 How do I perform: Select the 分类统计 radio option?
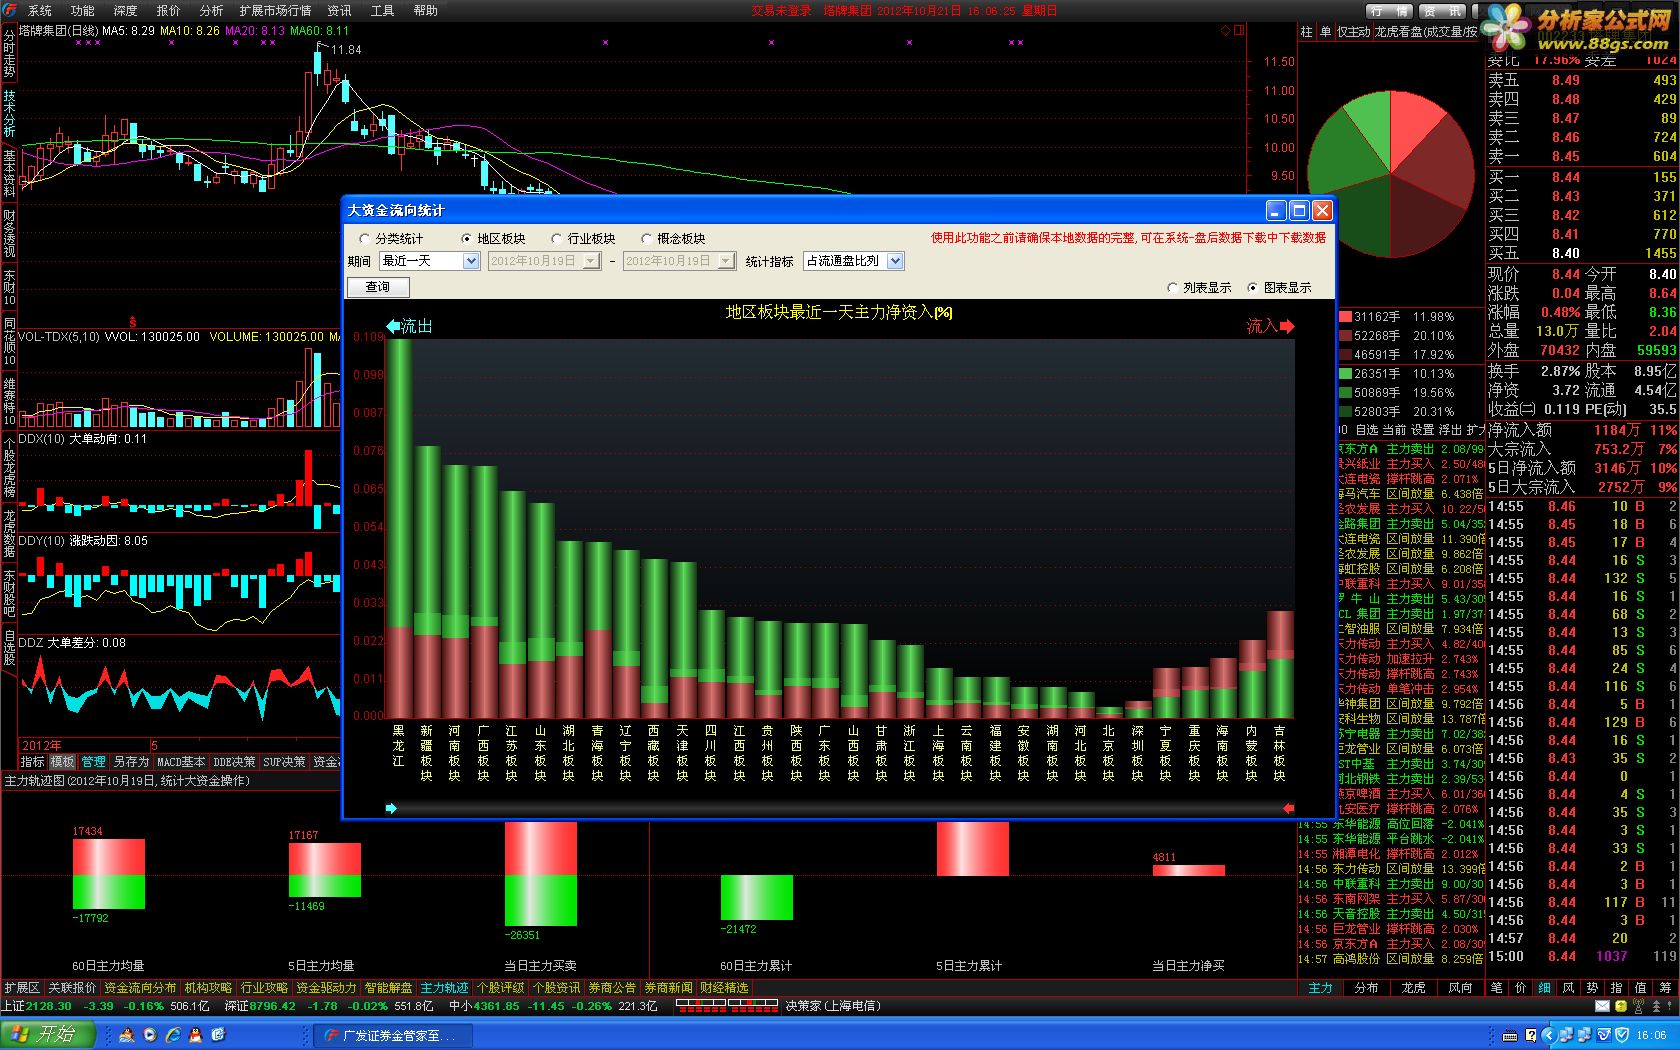coord(391,239)
